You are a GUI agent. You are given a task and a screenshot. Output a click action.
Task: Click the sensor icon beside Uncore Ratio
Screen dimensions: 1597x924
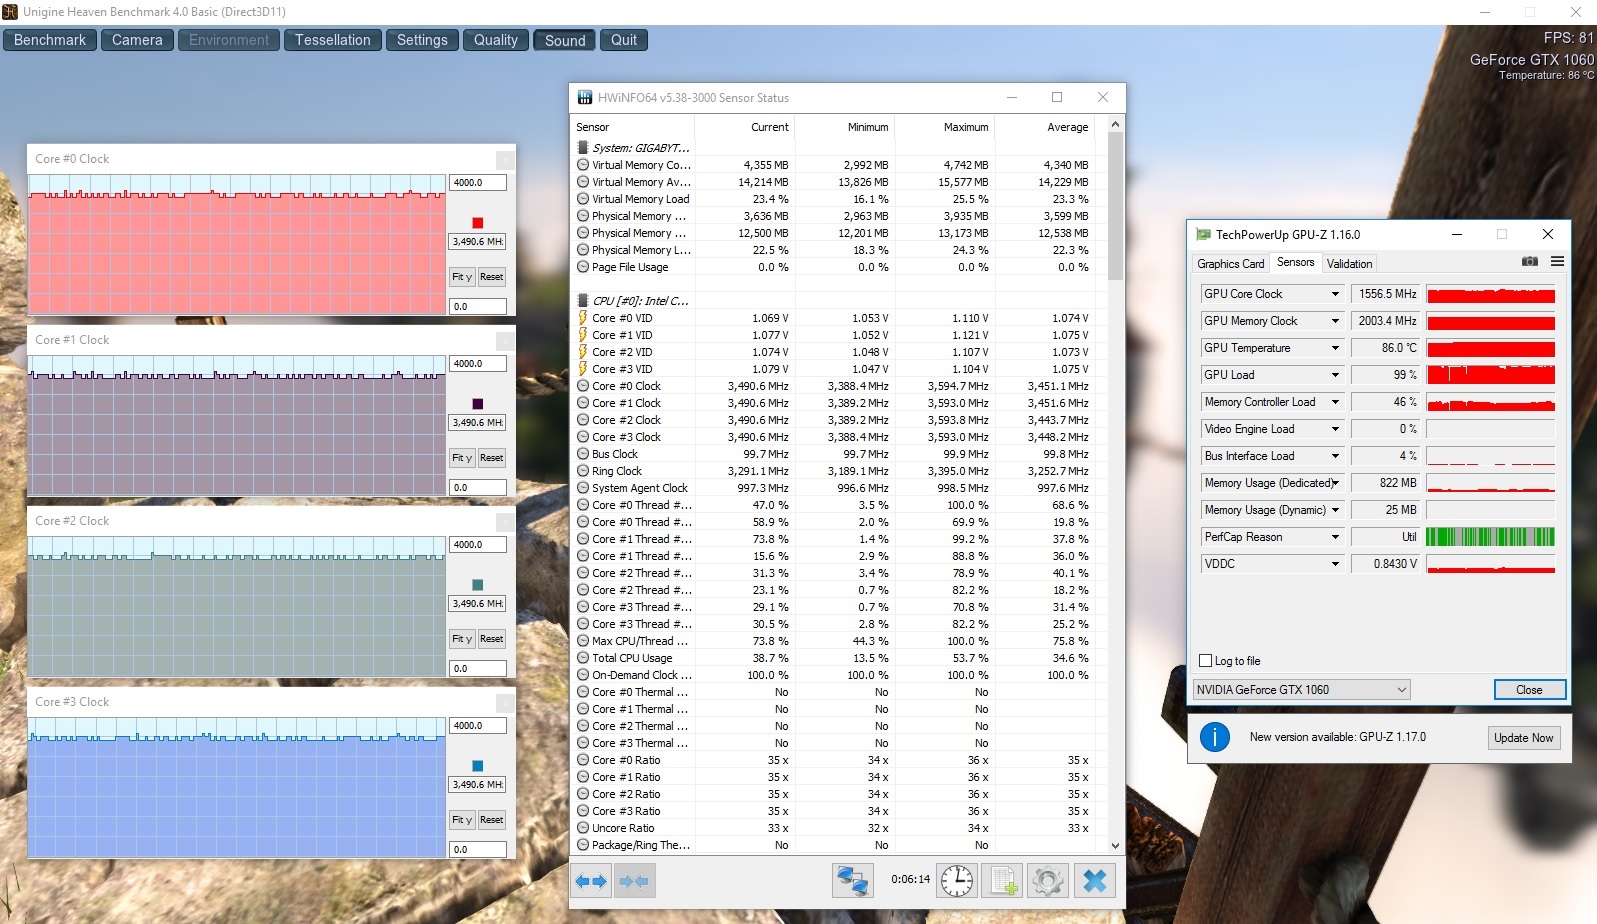(x=583, y=828)
